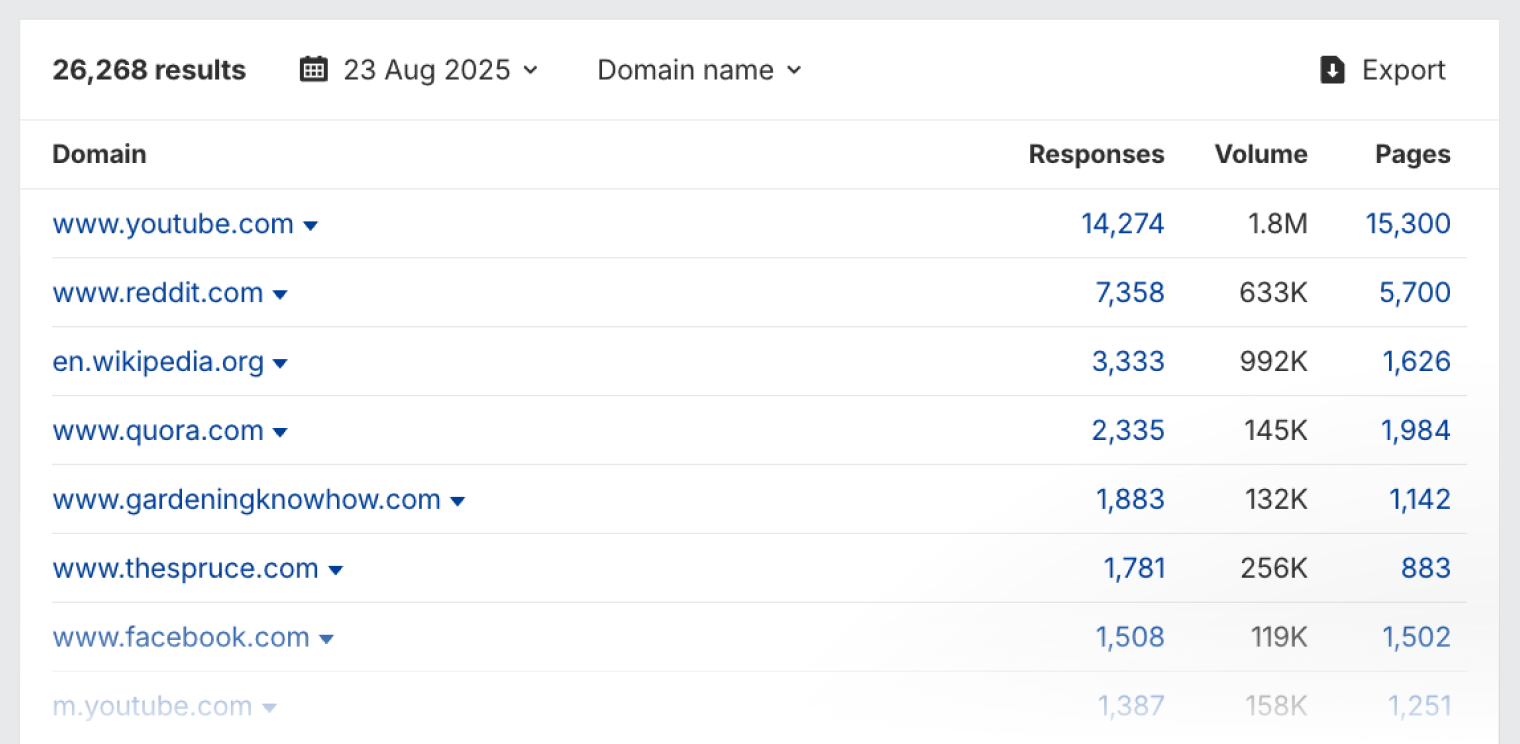Select the 119K volume cell
Screen dimensions: 1520x744
point(1278,638)
